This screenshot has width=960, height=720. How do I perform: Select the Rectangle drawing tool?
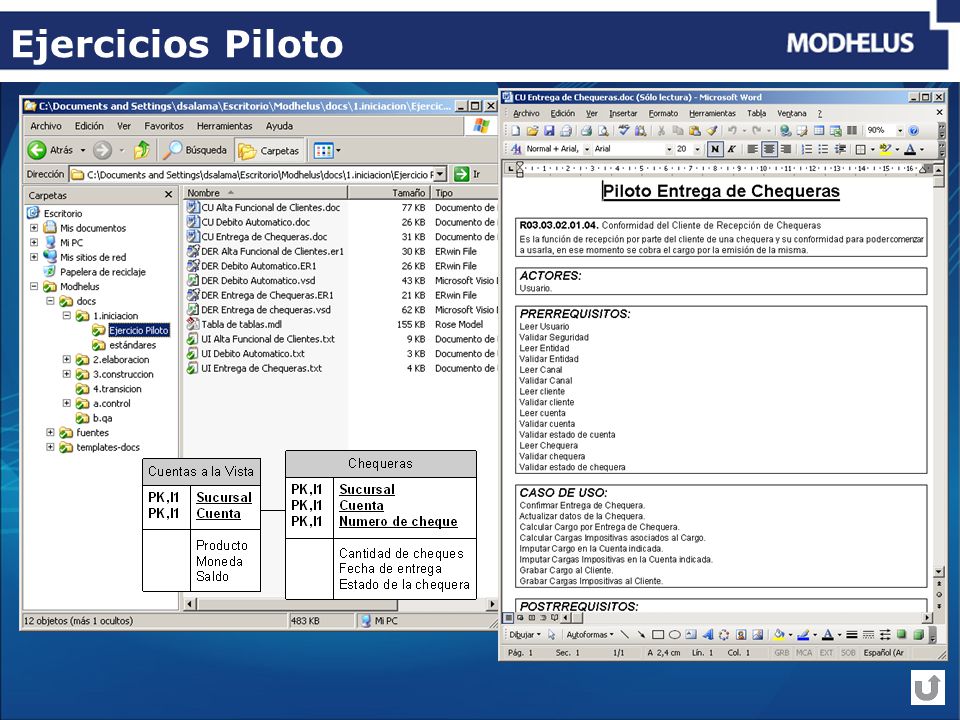(658, 635)
